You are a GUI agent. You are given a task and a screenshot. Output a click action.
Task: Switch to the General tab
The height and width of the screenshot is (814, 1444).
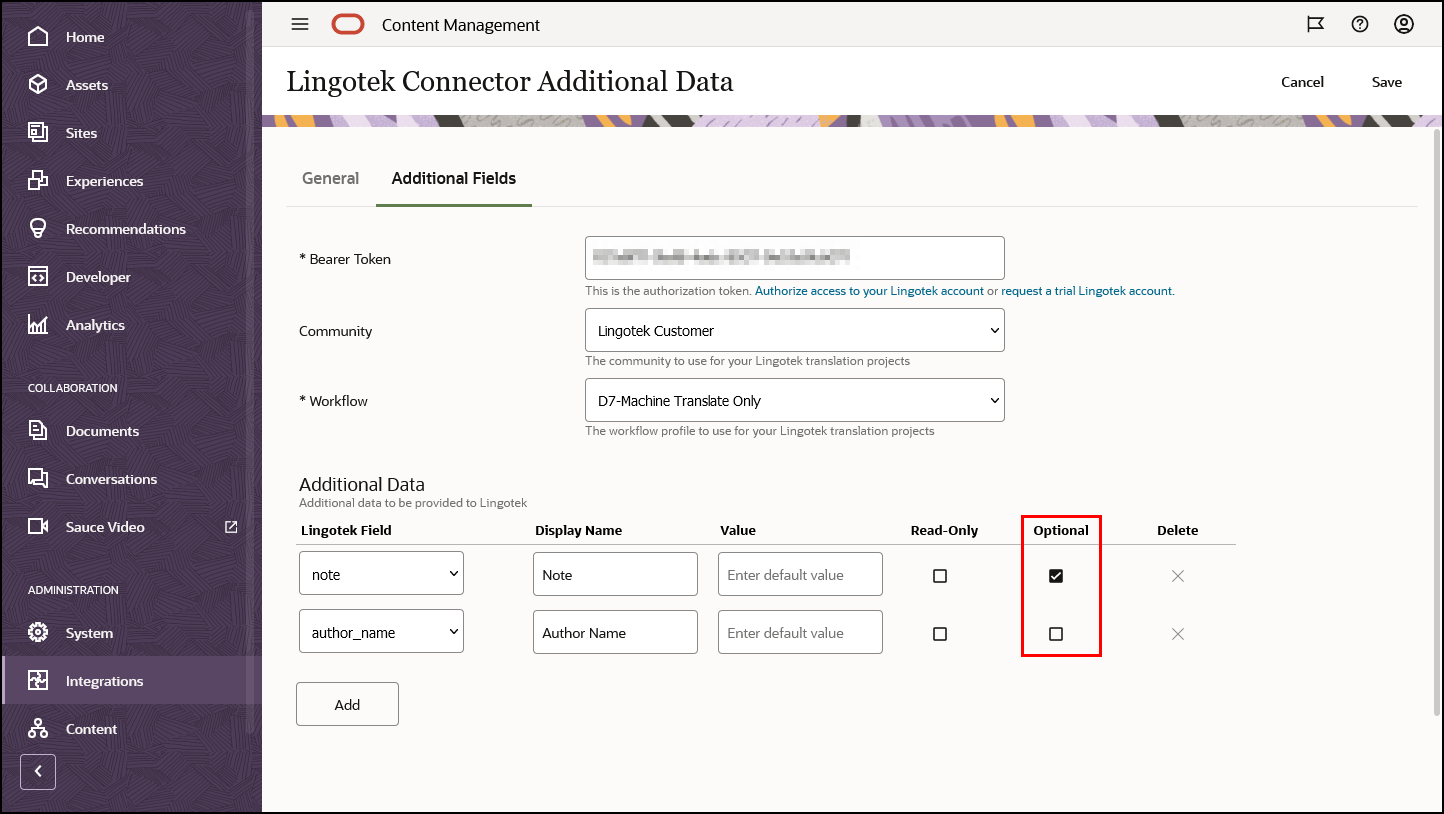[x=330, y=178]
